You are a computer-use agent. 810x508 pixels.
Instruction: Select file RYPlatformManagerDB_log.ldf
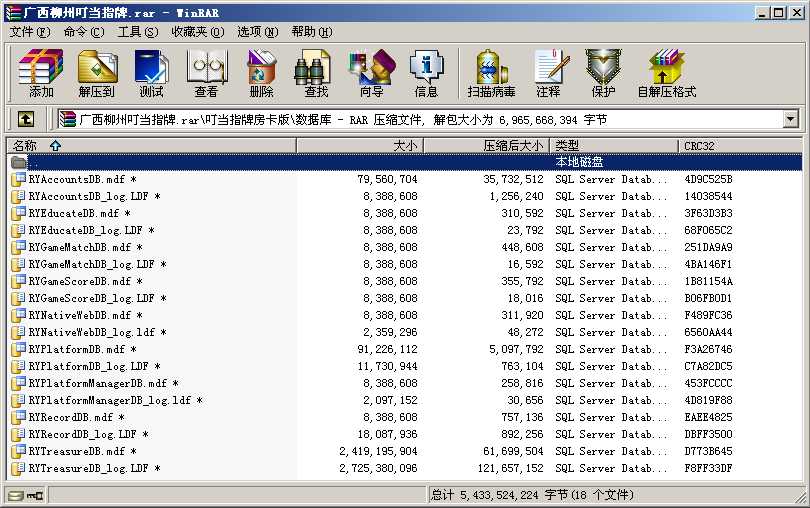[x=115, y=400]
